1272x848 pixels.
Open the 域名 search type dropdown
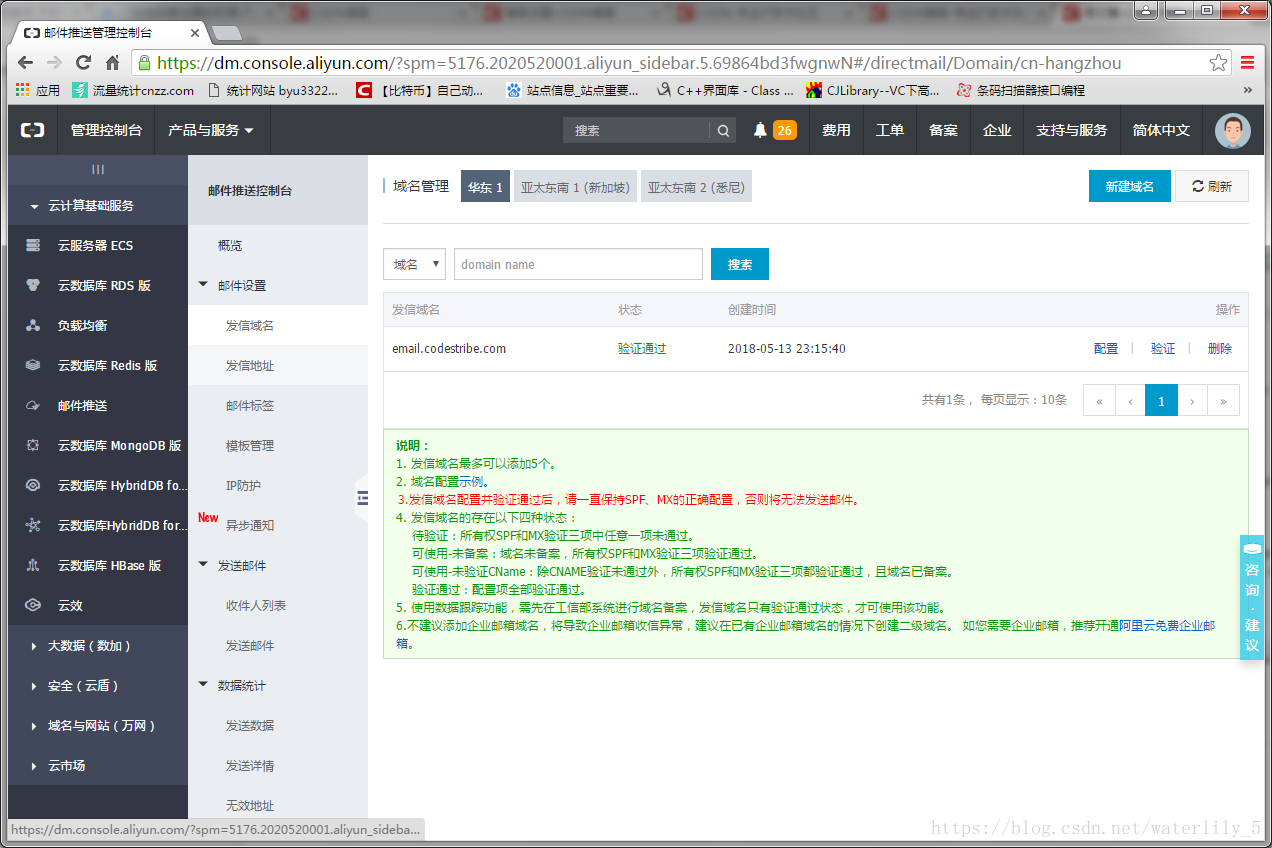[414, 265]
